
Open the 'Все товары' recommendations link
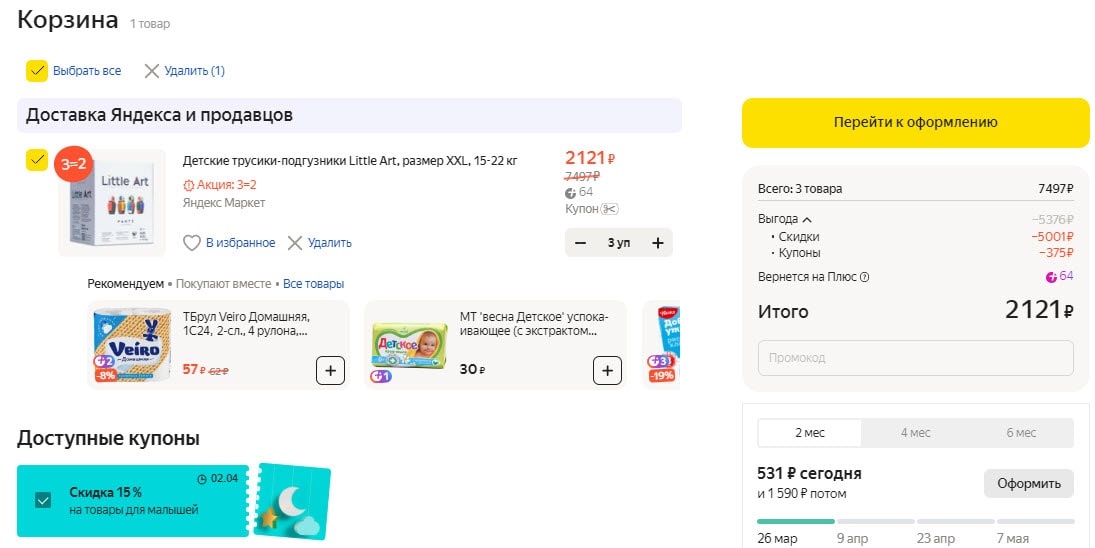click(x=313, y=284)
